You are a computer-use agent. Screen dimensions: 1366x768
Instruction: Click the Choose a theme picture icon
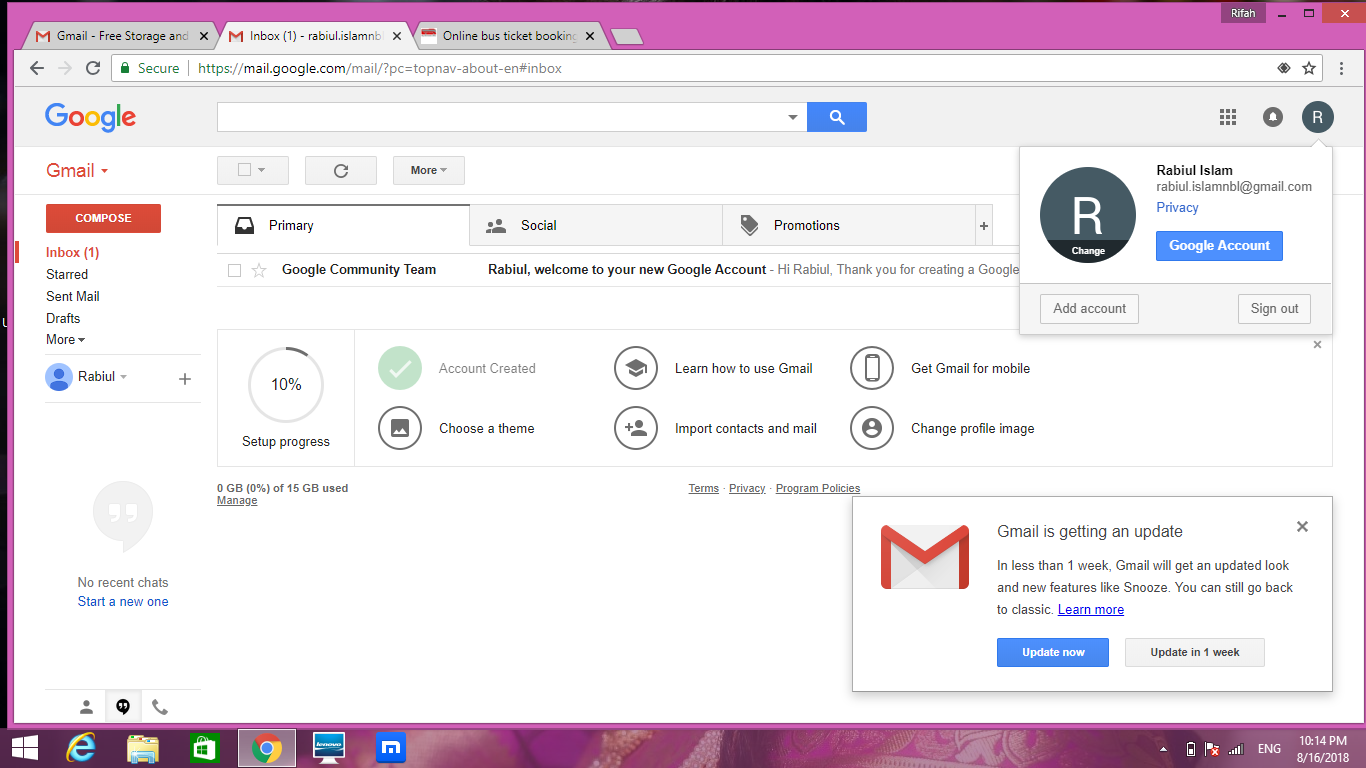(400, 428)
